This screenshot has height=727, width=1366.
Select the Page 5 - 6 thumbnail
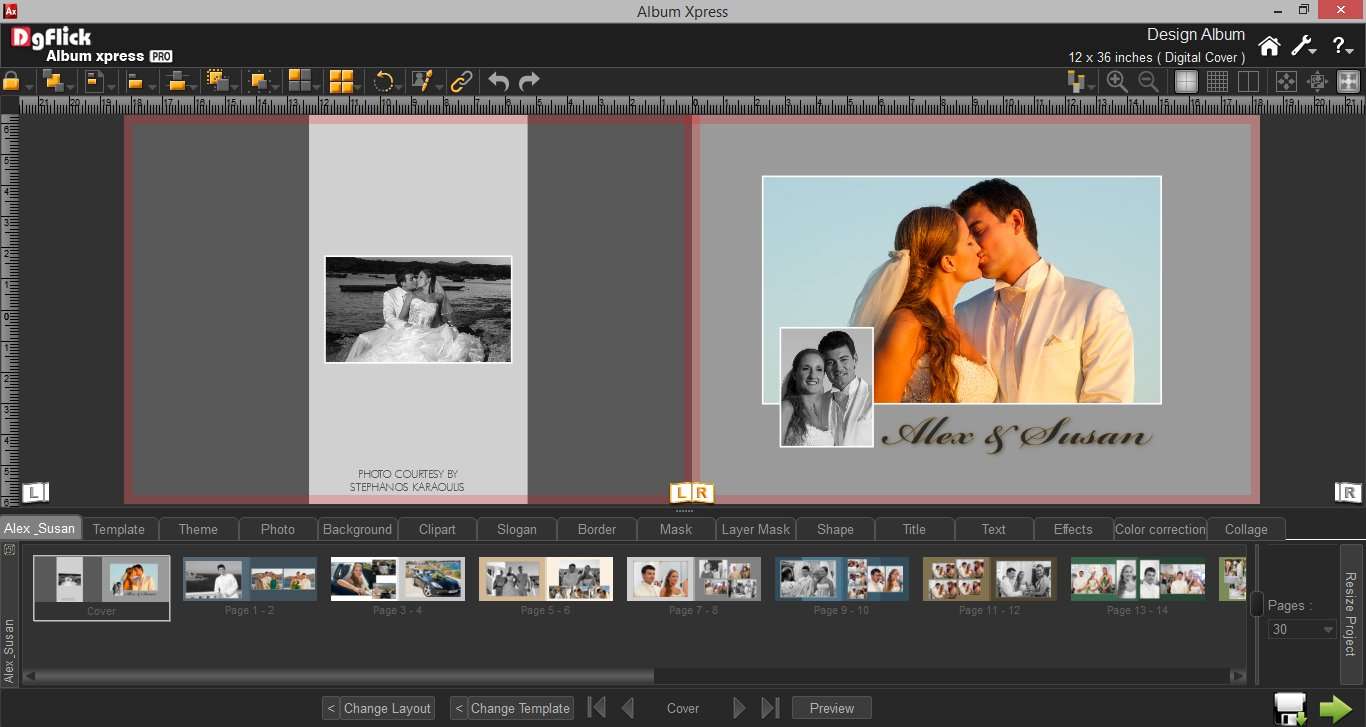(545, 578)
